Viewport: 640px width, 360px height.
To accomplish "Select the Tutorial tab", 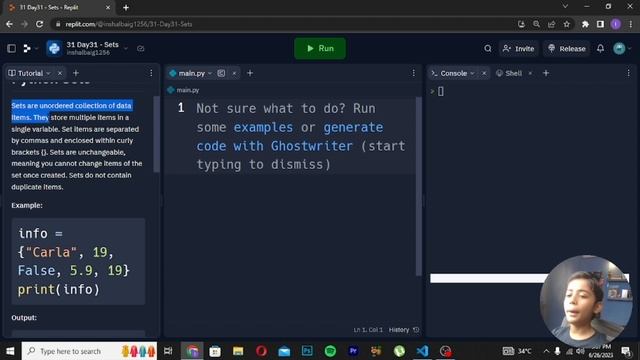I will 30,73.
